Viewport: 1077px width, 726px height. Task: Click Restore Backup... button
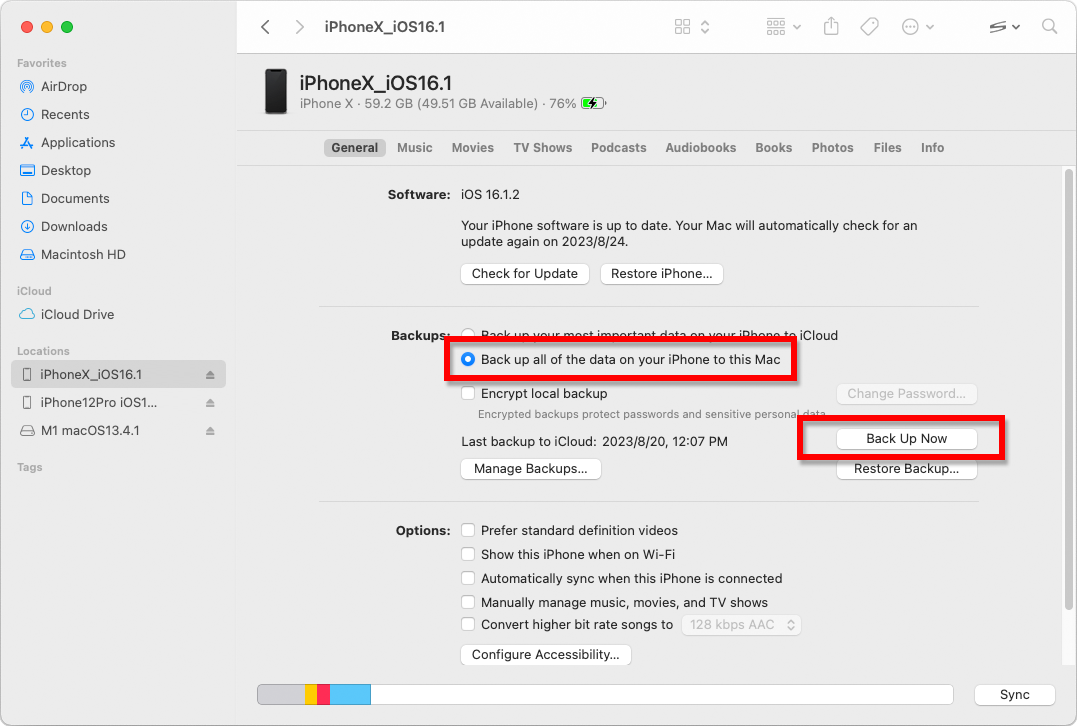(907, 468)
